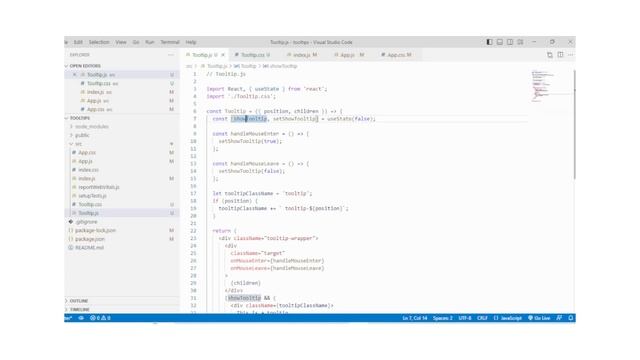640x360 pixels.
Task: Switch to the Tooltip.css editor tab
Action: pos(252,55)
